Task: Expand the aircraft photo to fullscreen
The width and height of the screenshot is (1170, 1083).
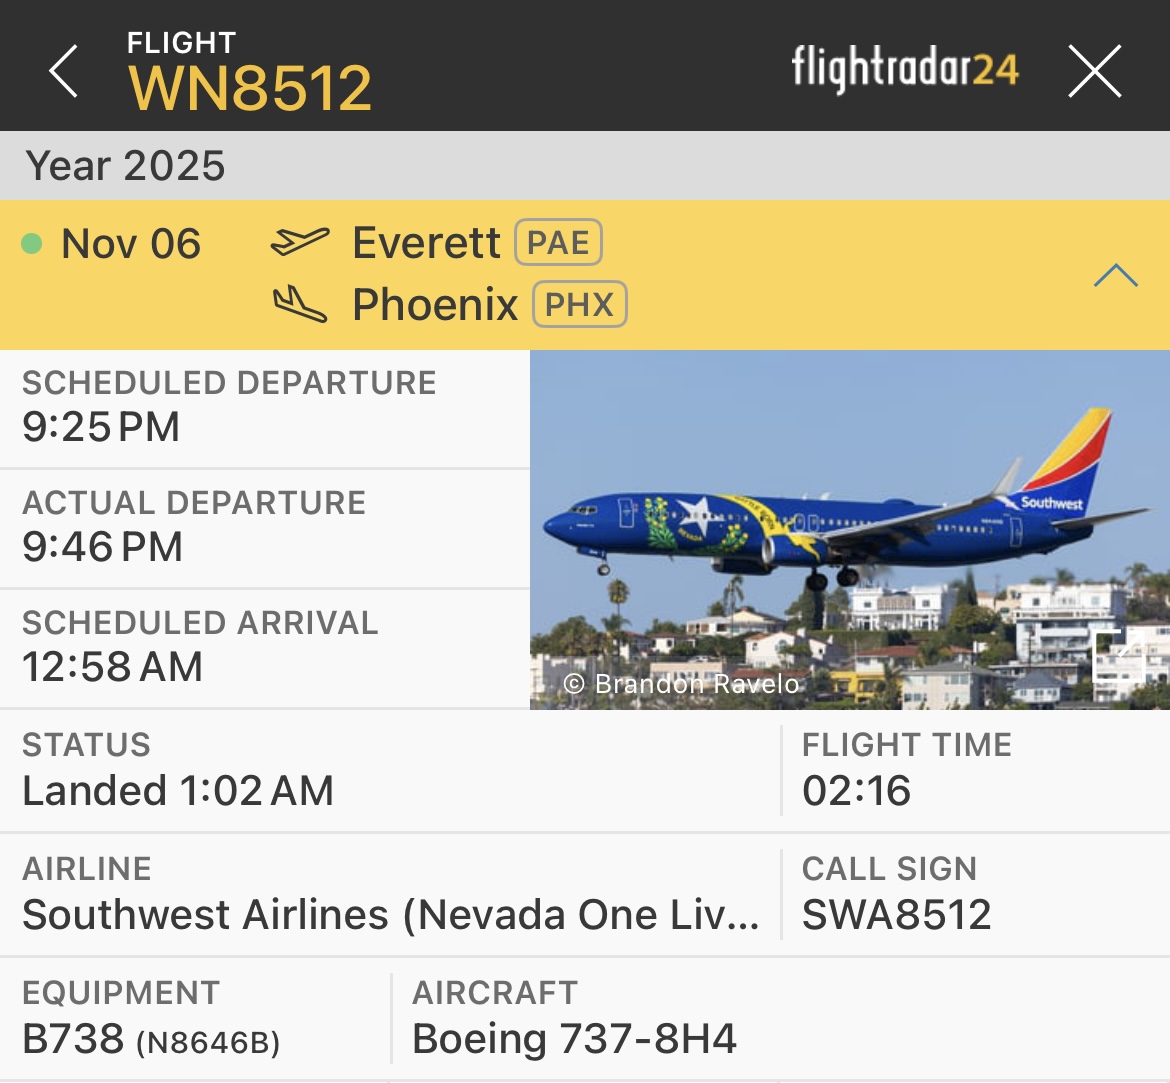Action: (x=1117, y=658)
